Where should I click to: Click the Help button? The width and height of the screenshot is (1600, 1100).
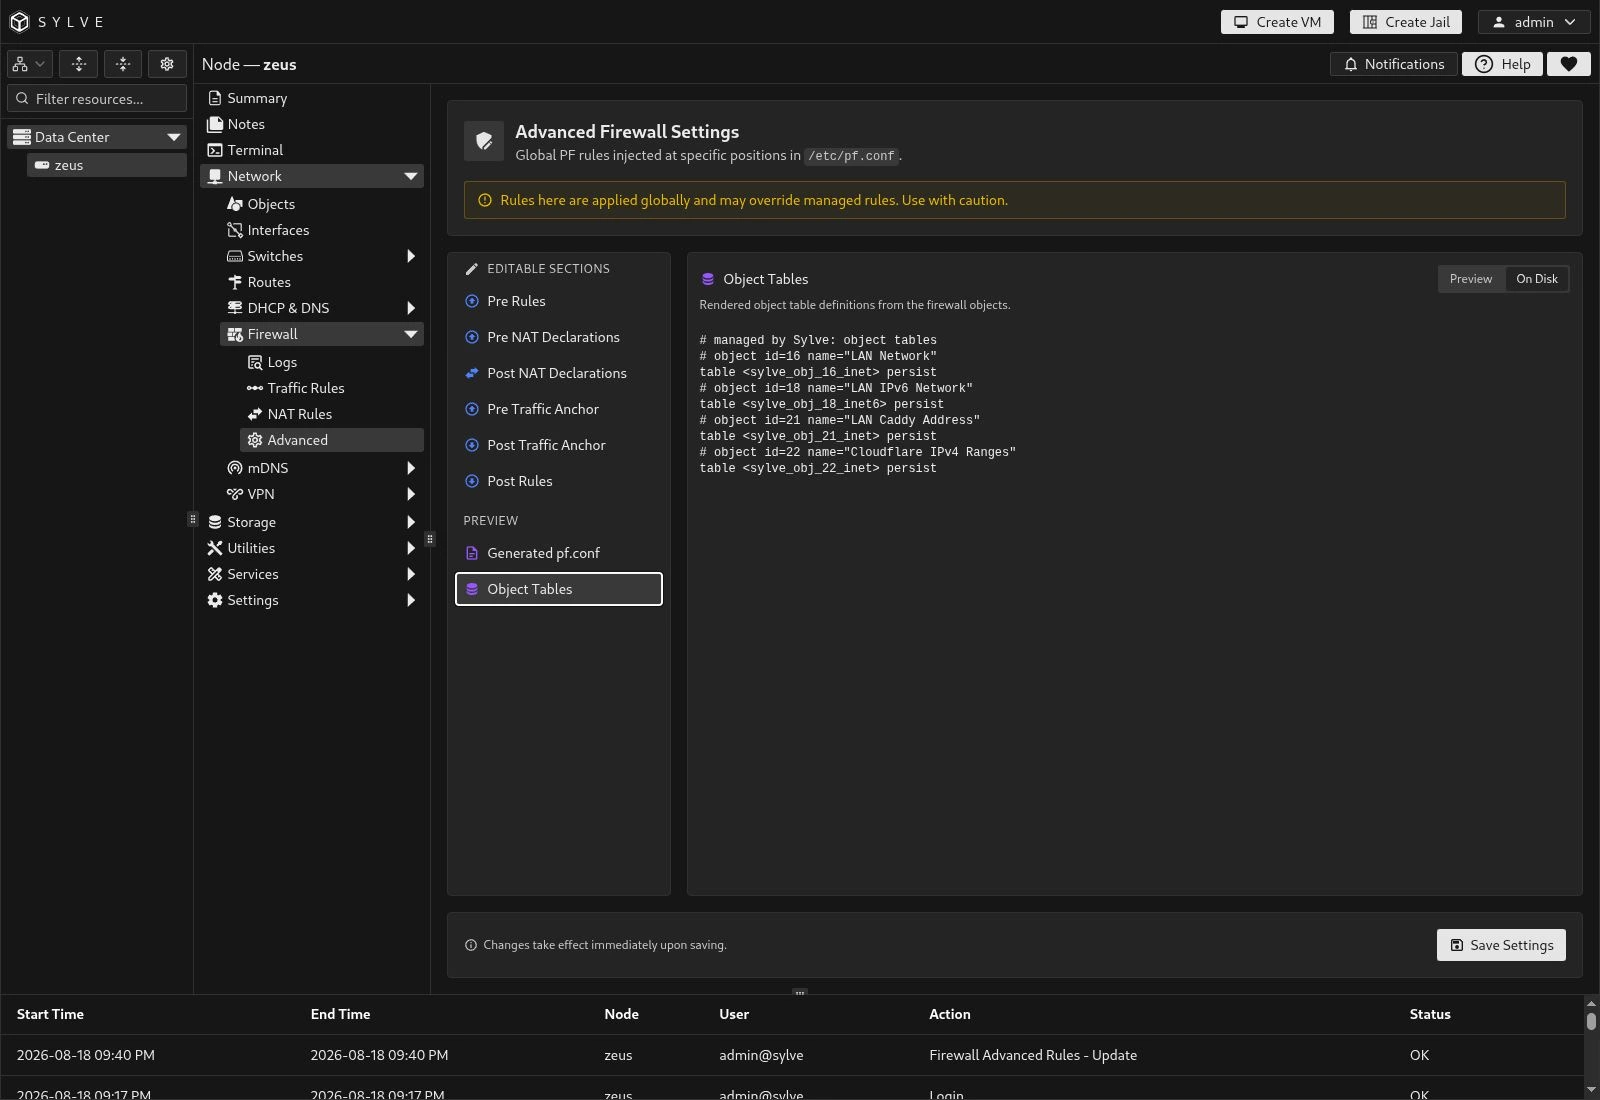[x=1502, y=64]
